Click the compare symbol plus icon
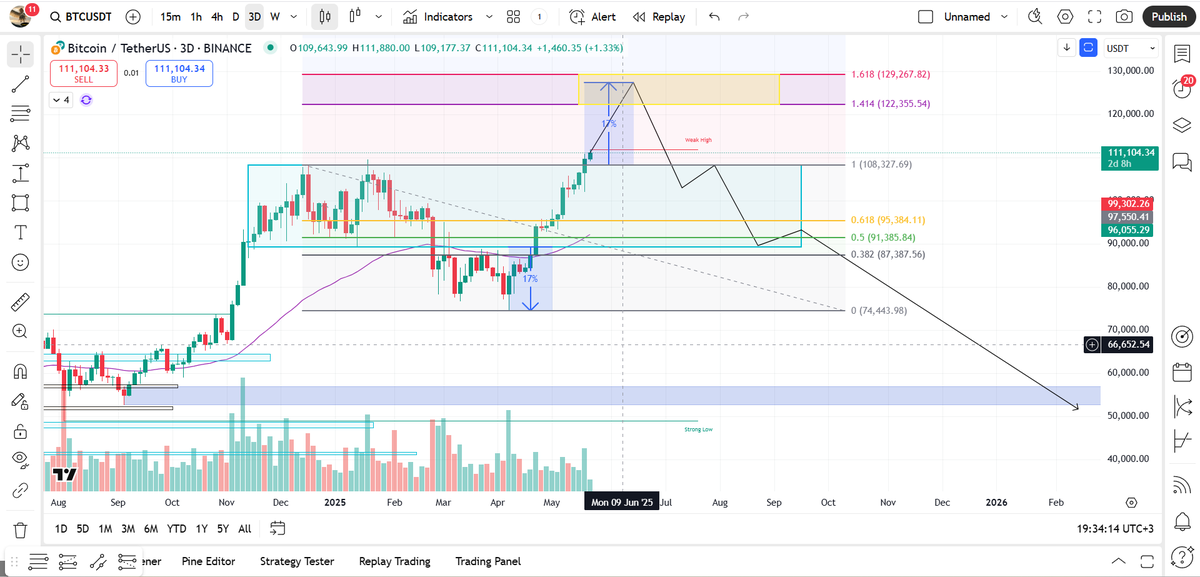This screenshot has width=1200, height=577. pos(134,17)
